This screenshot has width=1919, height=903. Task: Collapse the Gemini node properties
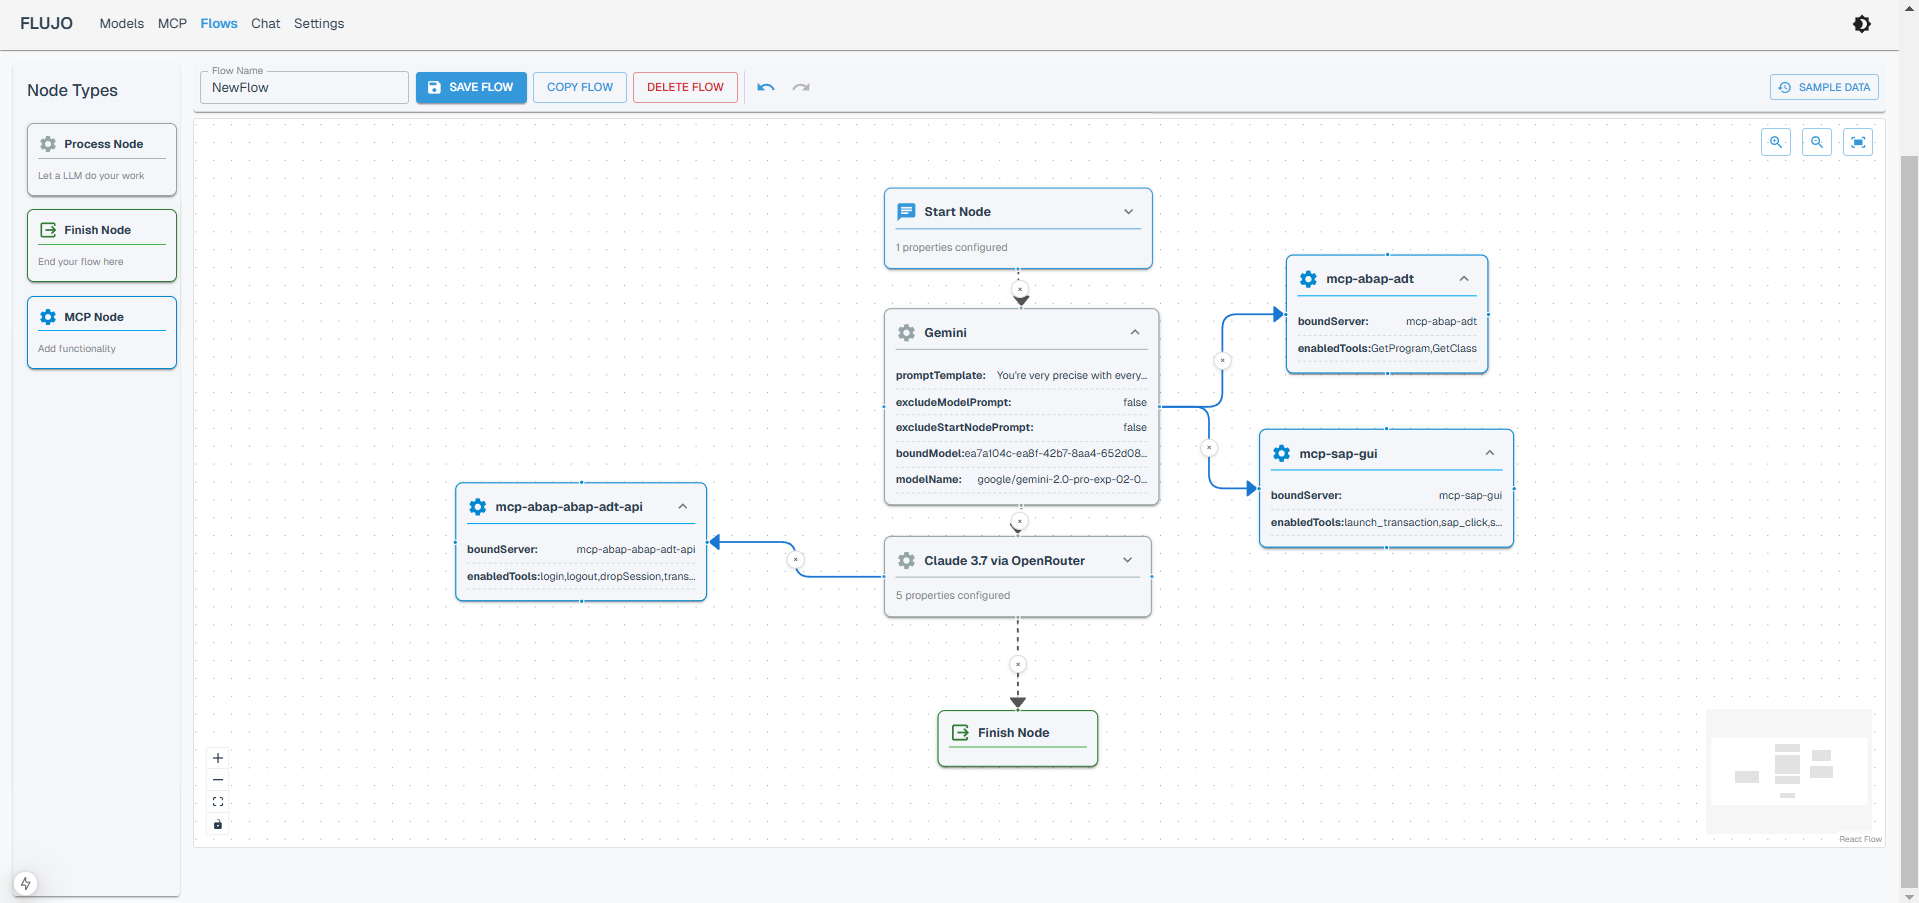click(1135, 332)
